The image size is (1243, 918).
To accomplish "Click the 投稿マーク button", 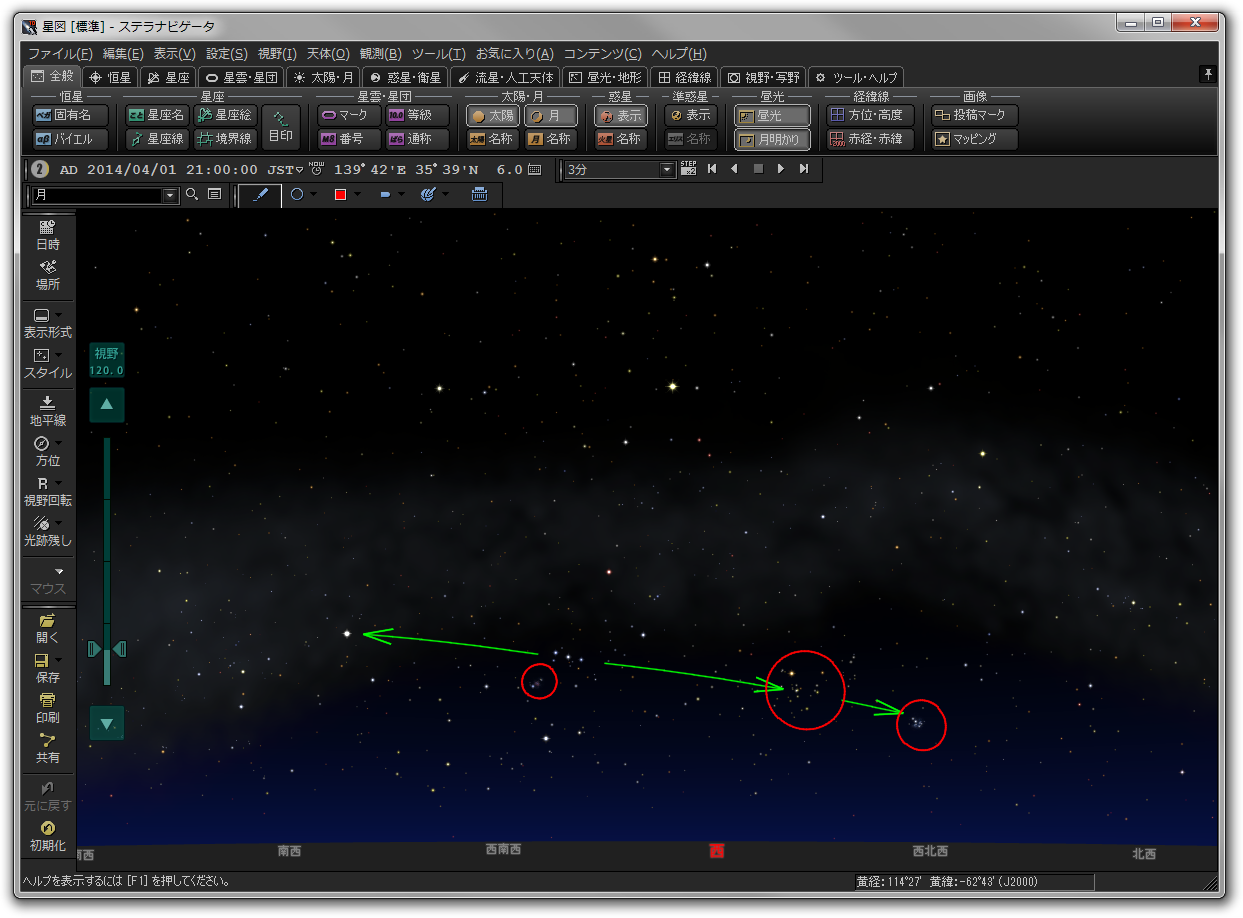I will [x=974, y=115].
